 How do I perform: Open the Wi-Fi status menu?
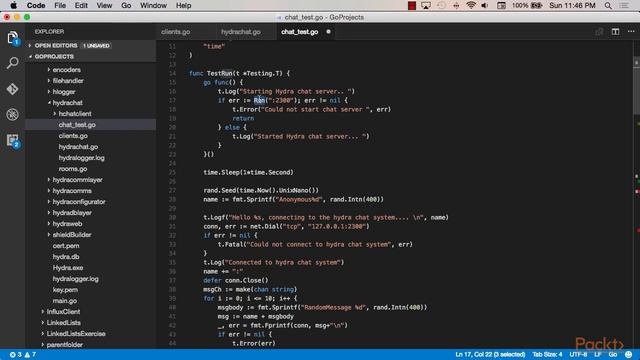click(x=471, y=6)
